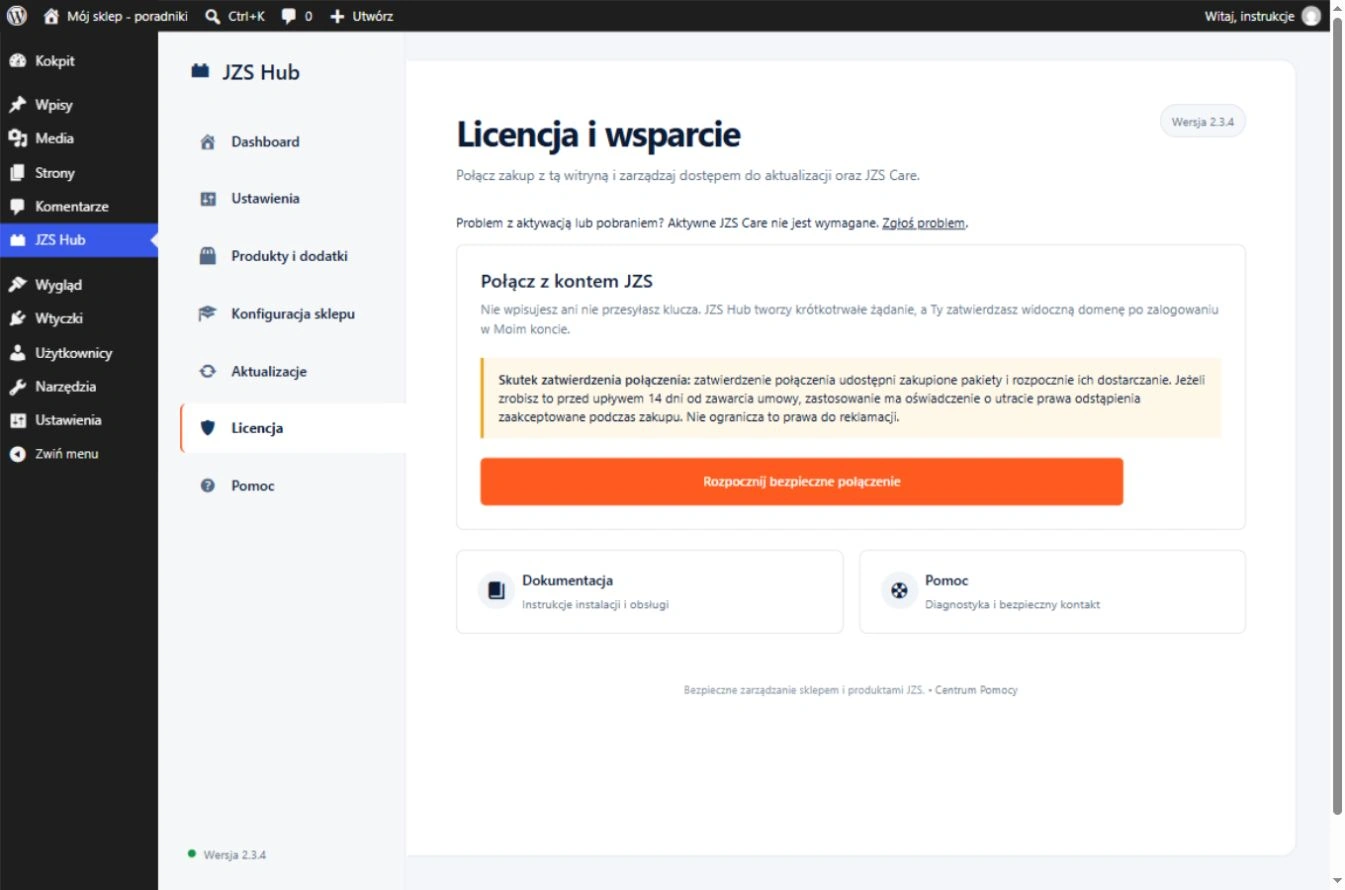Click the Połącz z kontem JZS heading
This screenshot has width=1345, height=890.
566,281
